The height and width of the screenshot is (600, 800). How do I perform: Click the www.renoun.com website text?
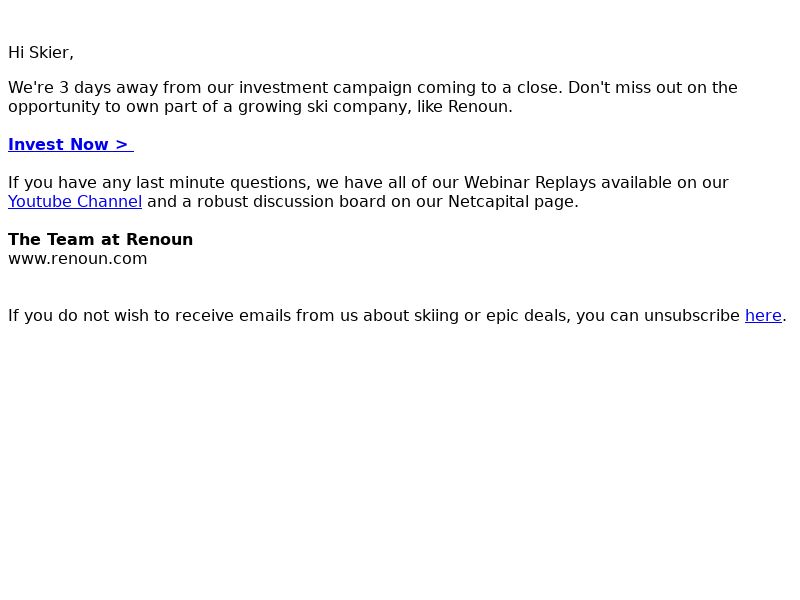tap(78, 258)
